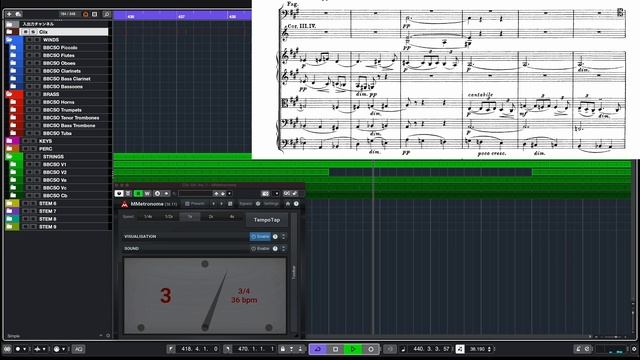Toggle the tempo track icon beside 36.190

(460, 349)
